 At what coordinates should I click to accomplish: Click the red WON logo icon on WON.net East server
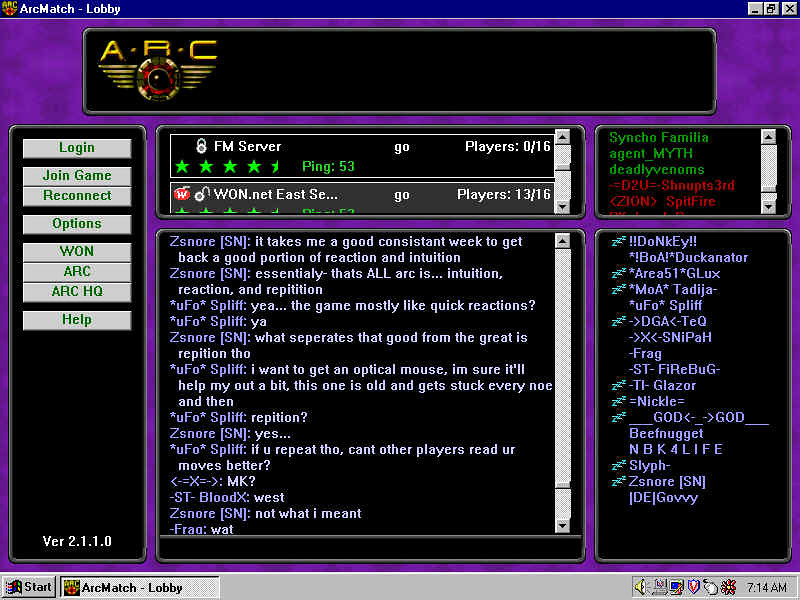182,194
